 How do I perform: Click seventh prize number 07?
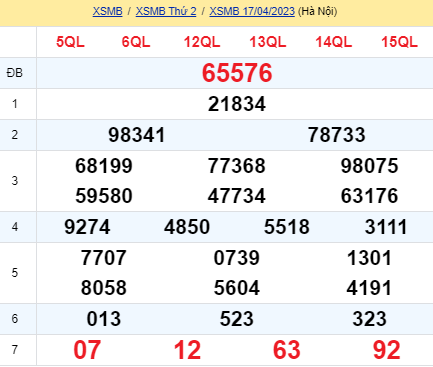click(87, 350)
